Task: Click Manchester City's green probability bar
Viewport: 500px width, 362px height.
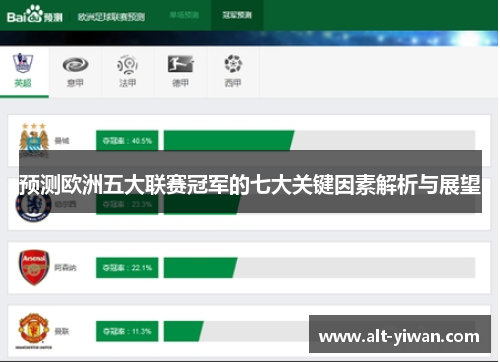Action: point(229,140)
